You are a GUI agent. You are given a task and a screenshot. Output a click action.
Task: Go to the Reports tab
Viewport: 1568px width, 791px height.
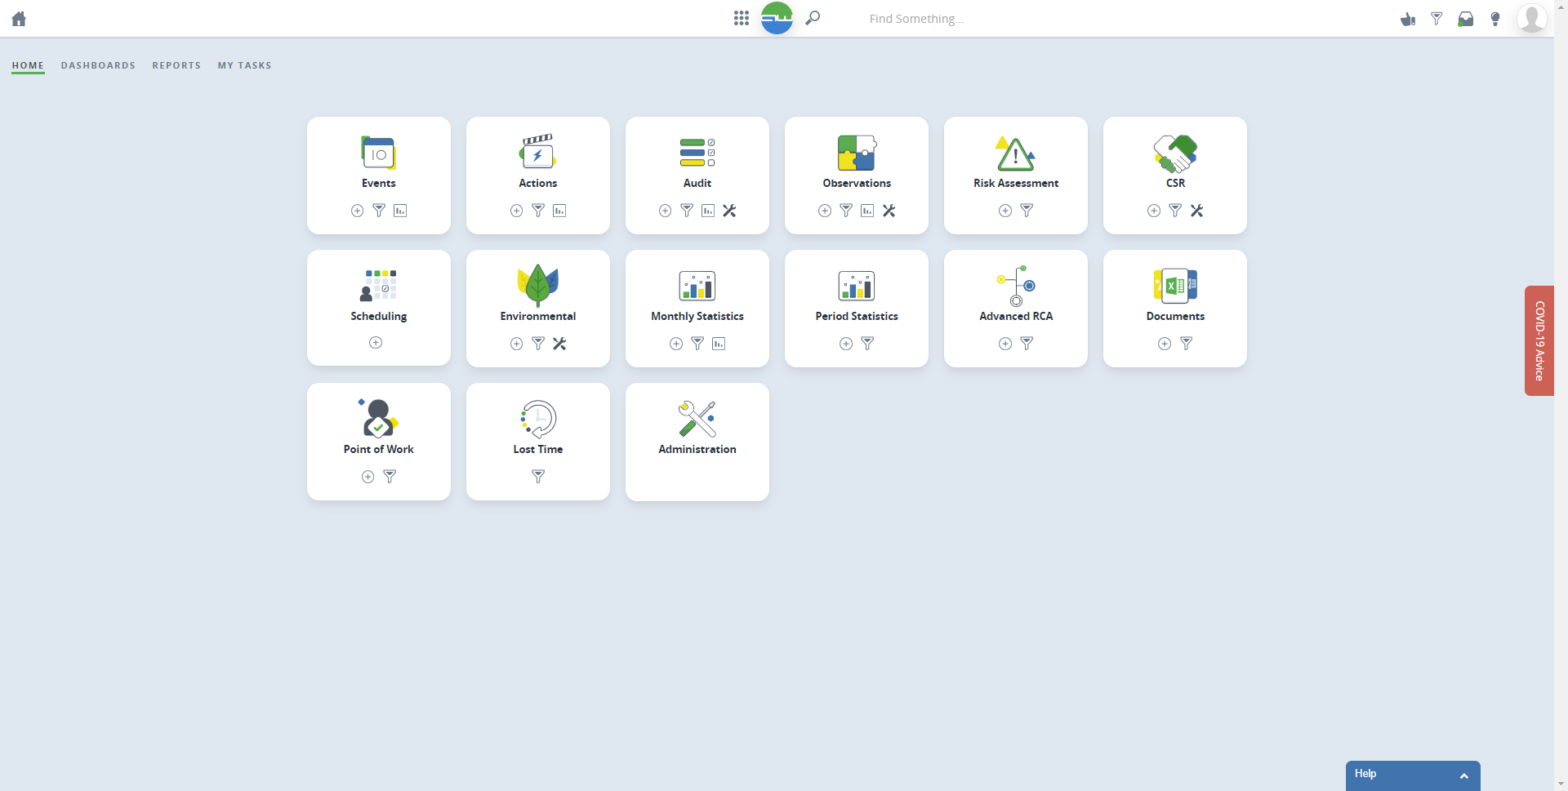pos(176,66)
